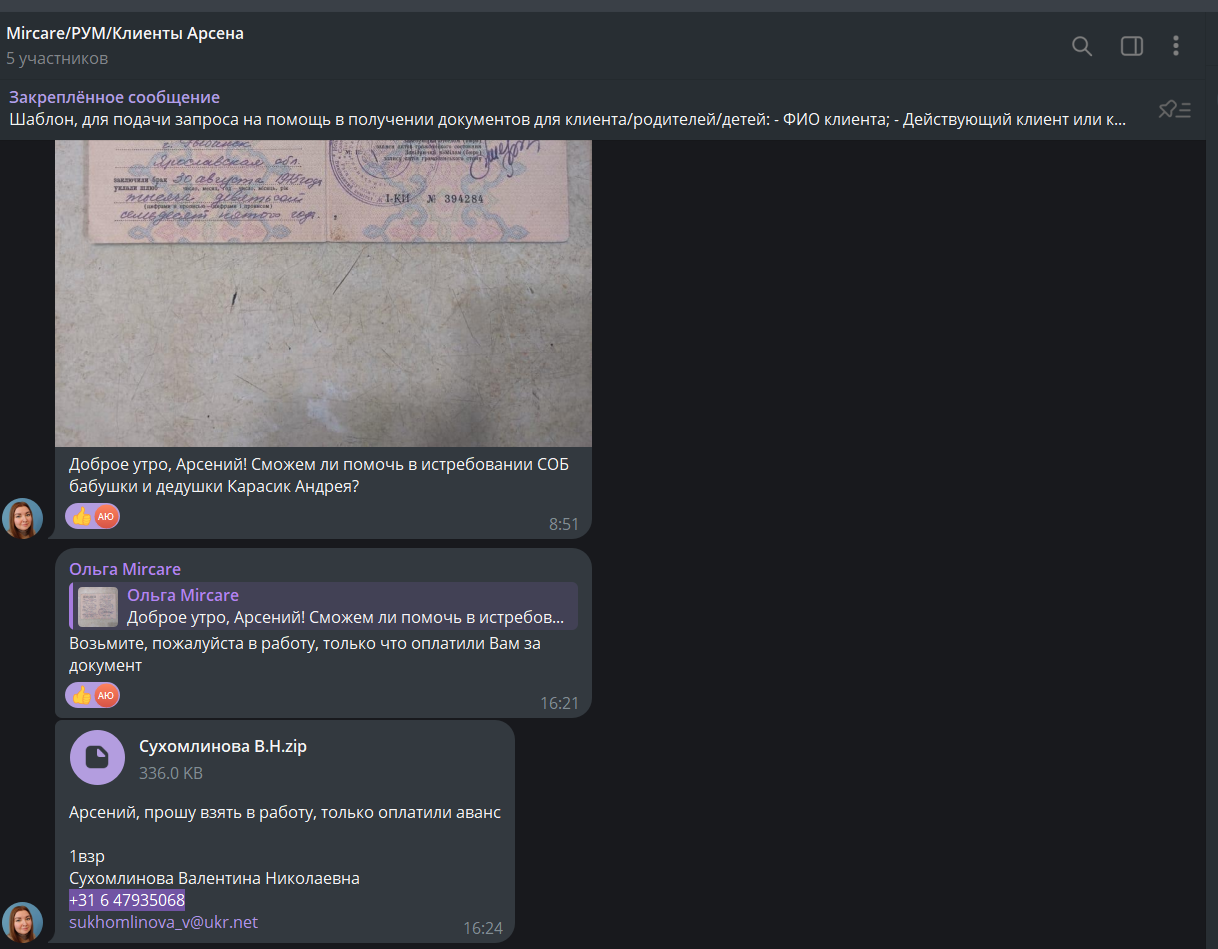Open the "5 участников" members info
This screenshot has width=1218, height=949.
[57, 58]
